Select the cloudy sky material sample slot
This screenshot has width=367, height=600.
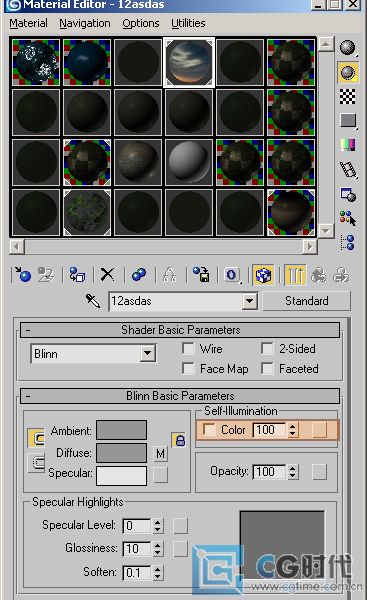click(x=189, y=62)
